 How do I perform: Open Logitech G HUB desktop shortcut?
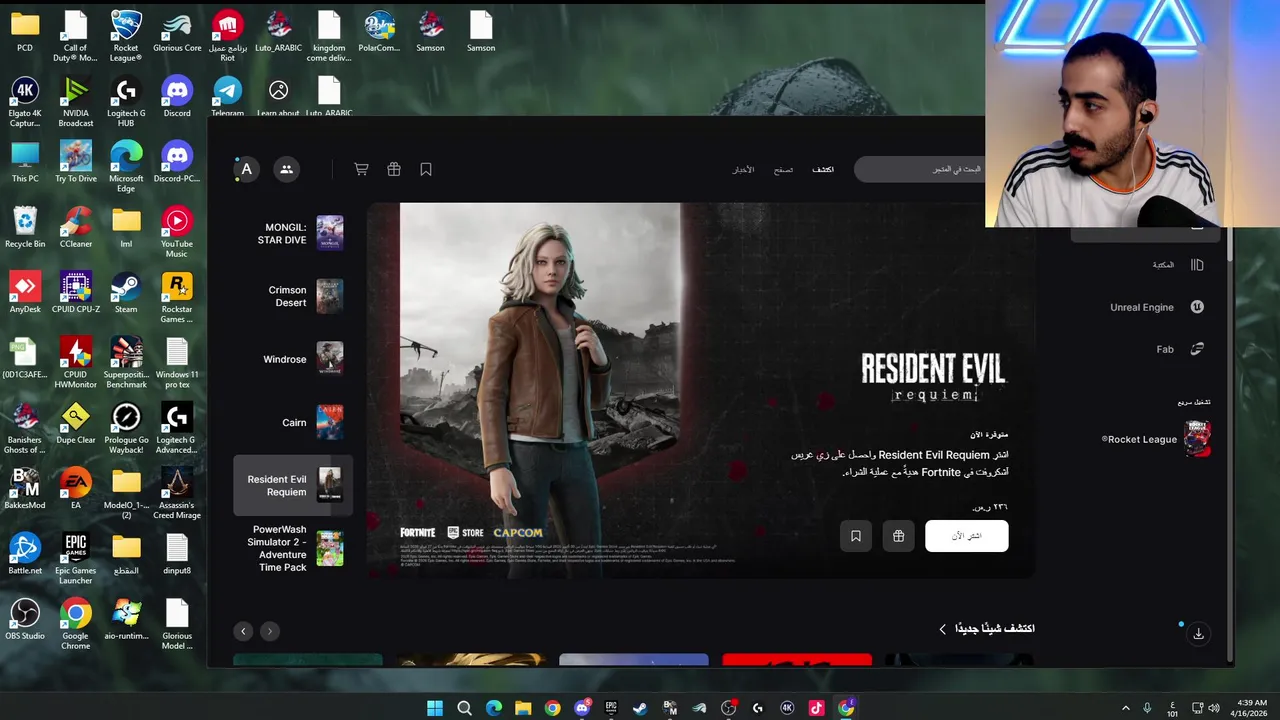126,102
